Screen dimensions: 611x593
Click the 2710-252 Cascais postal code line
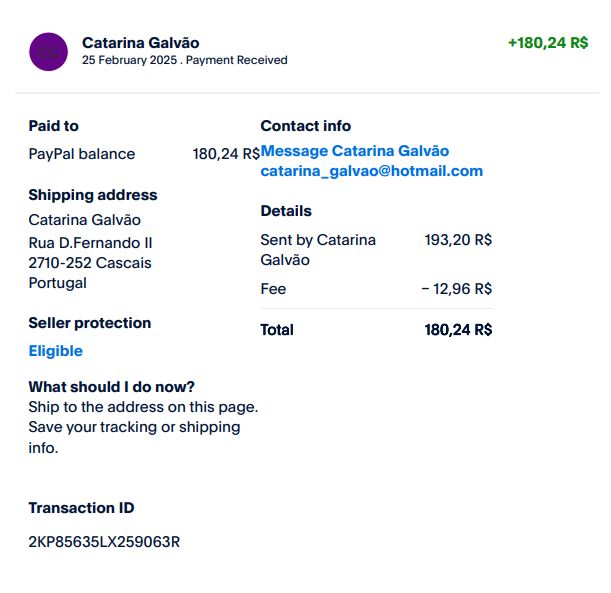pyautogui.click(x=90, y=263)
